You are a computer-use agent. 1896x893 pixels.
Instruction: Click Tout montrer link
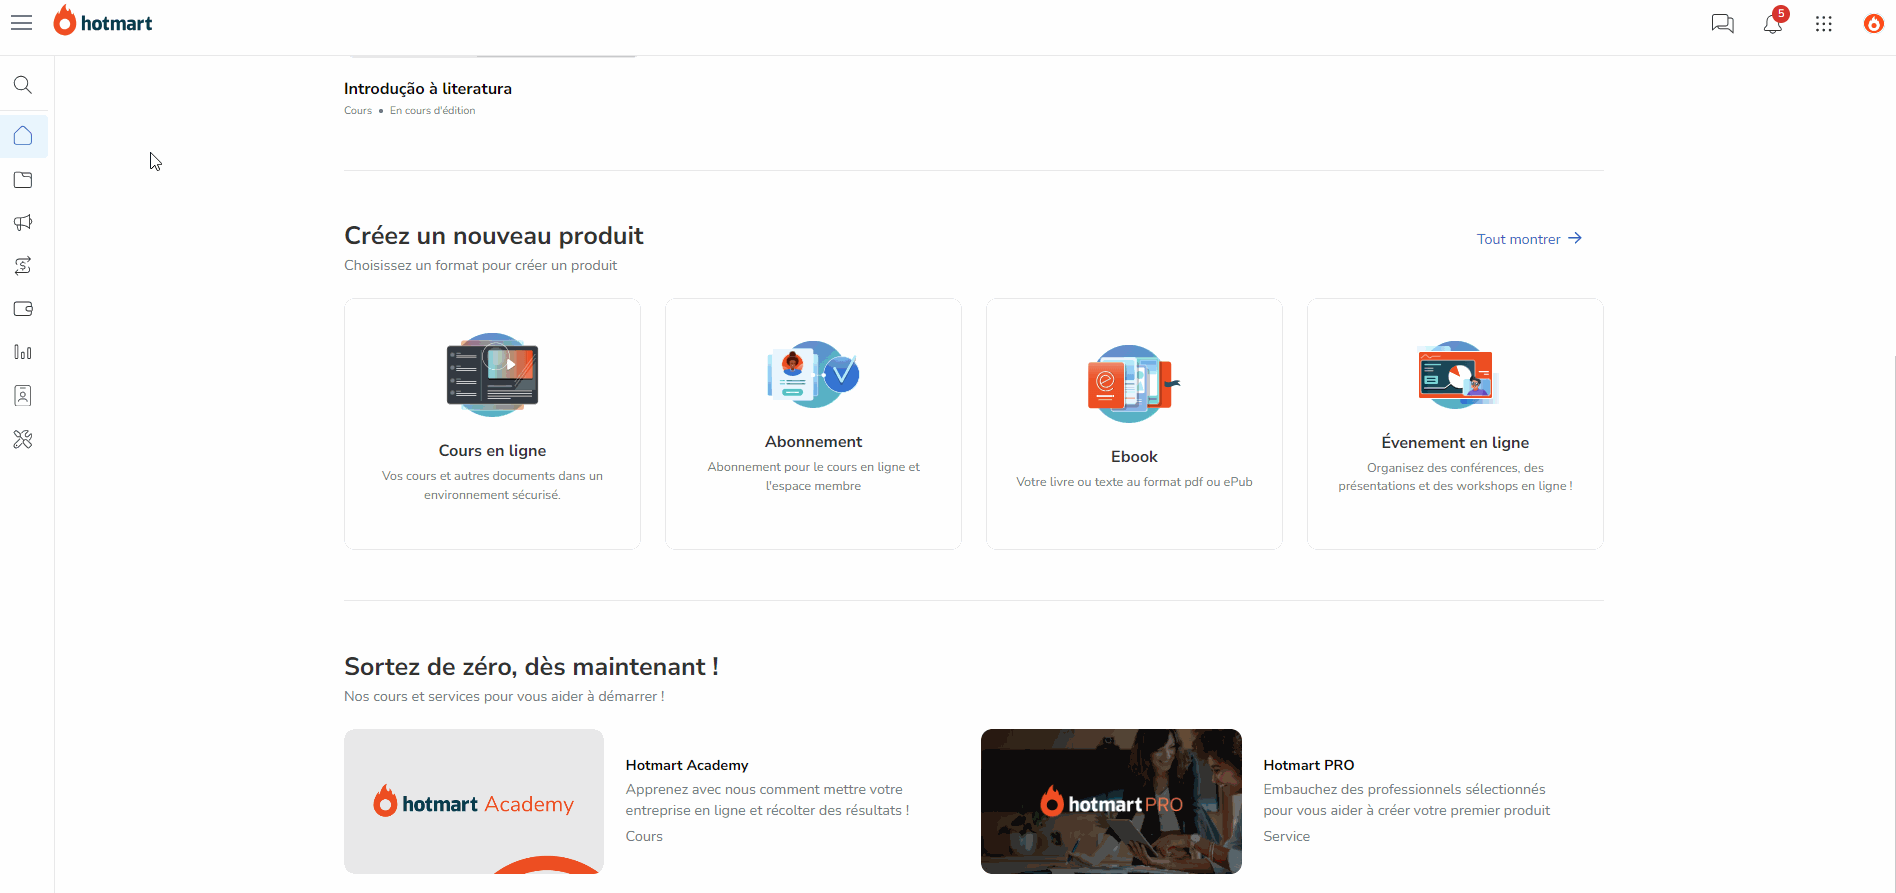click(1529, 239)
